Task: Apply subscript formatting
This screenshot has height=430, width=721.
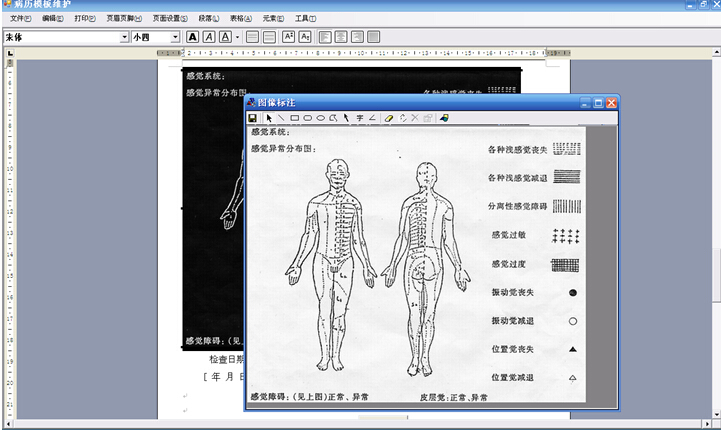Action: click(x=305, y=37)
